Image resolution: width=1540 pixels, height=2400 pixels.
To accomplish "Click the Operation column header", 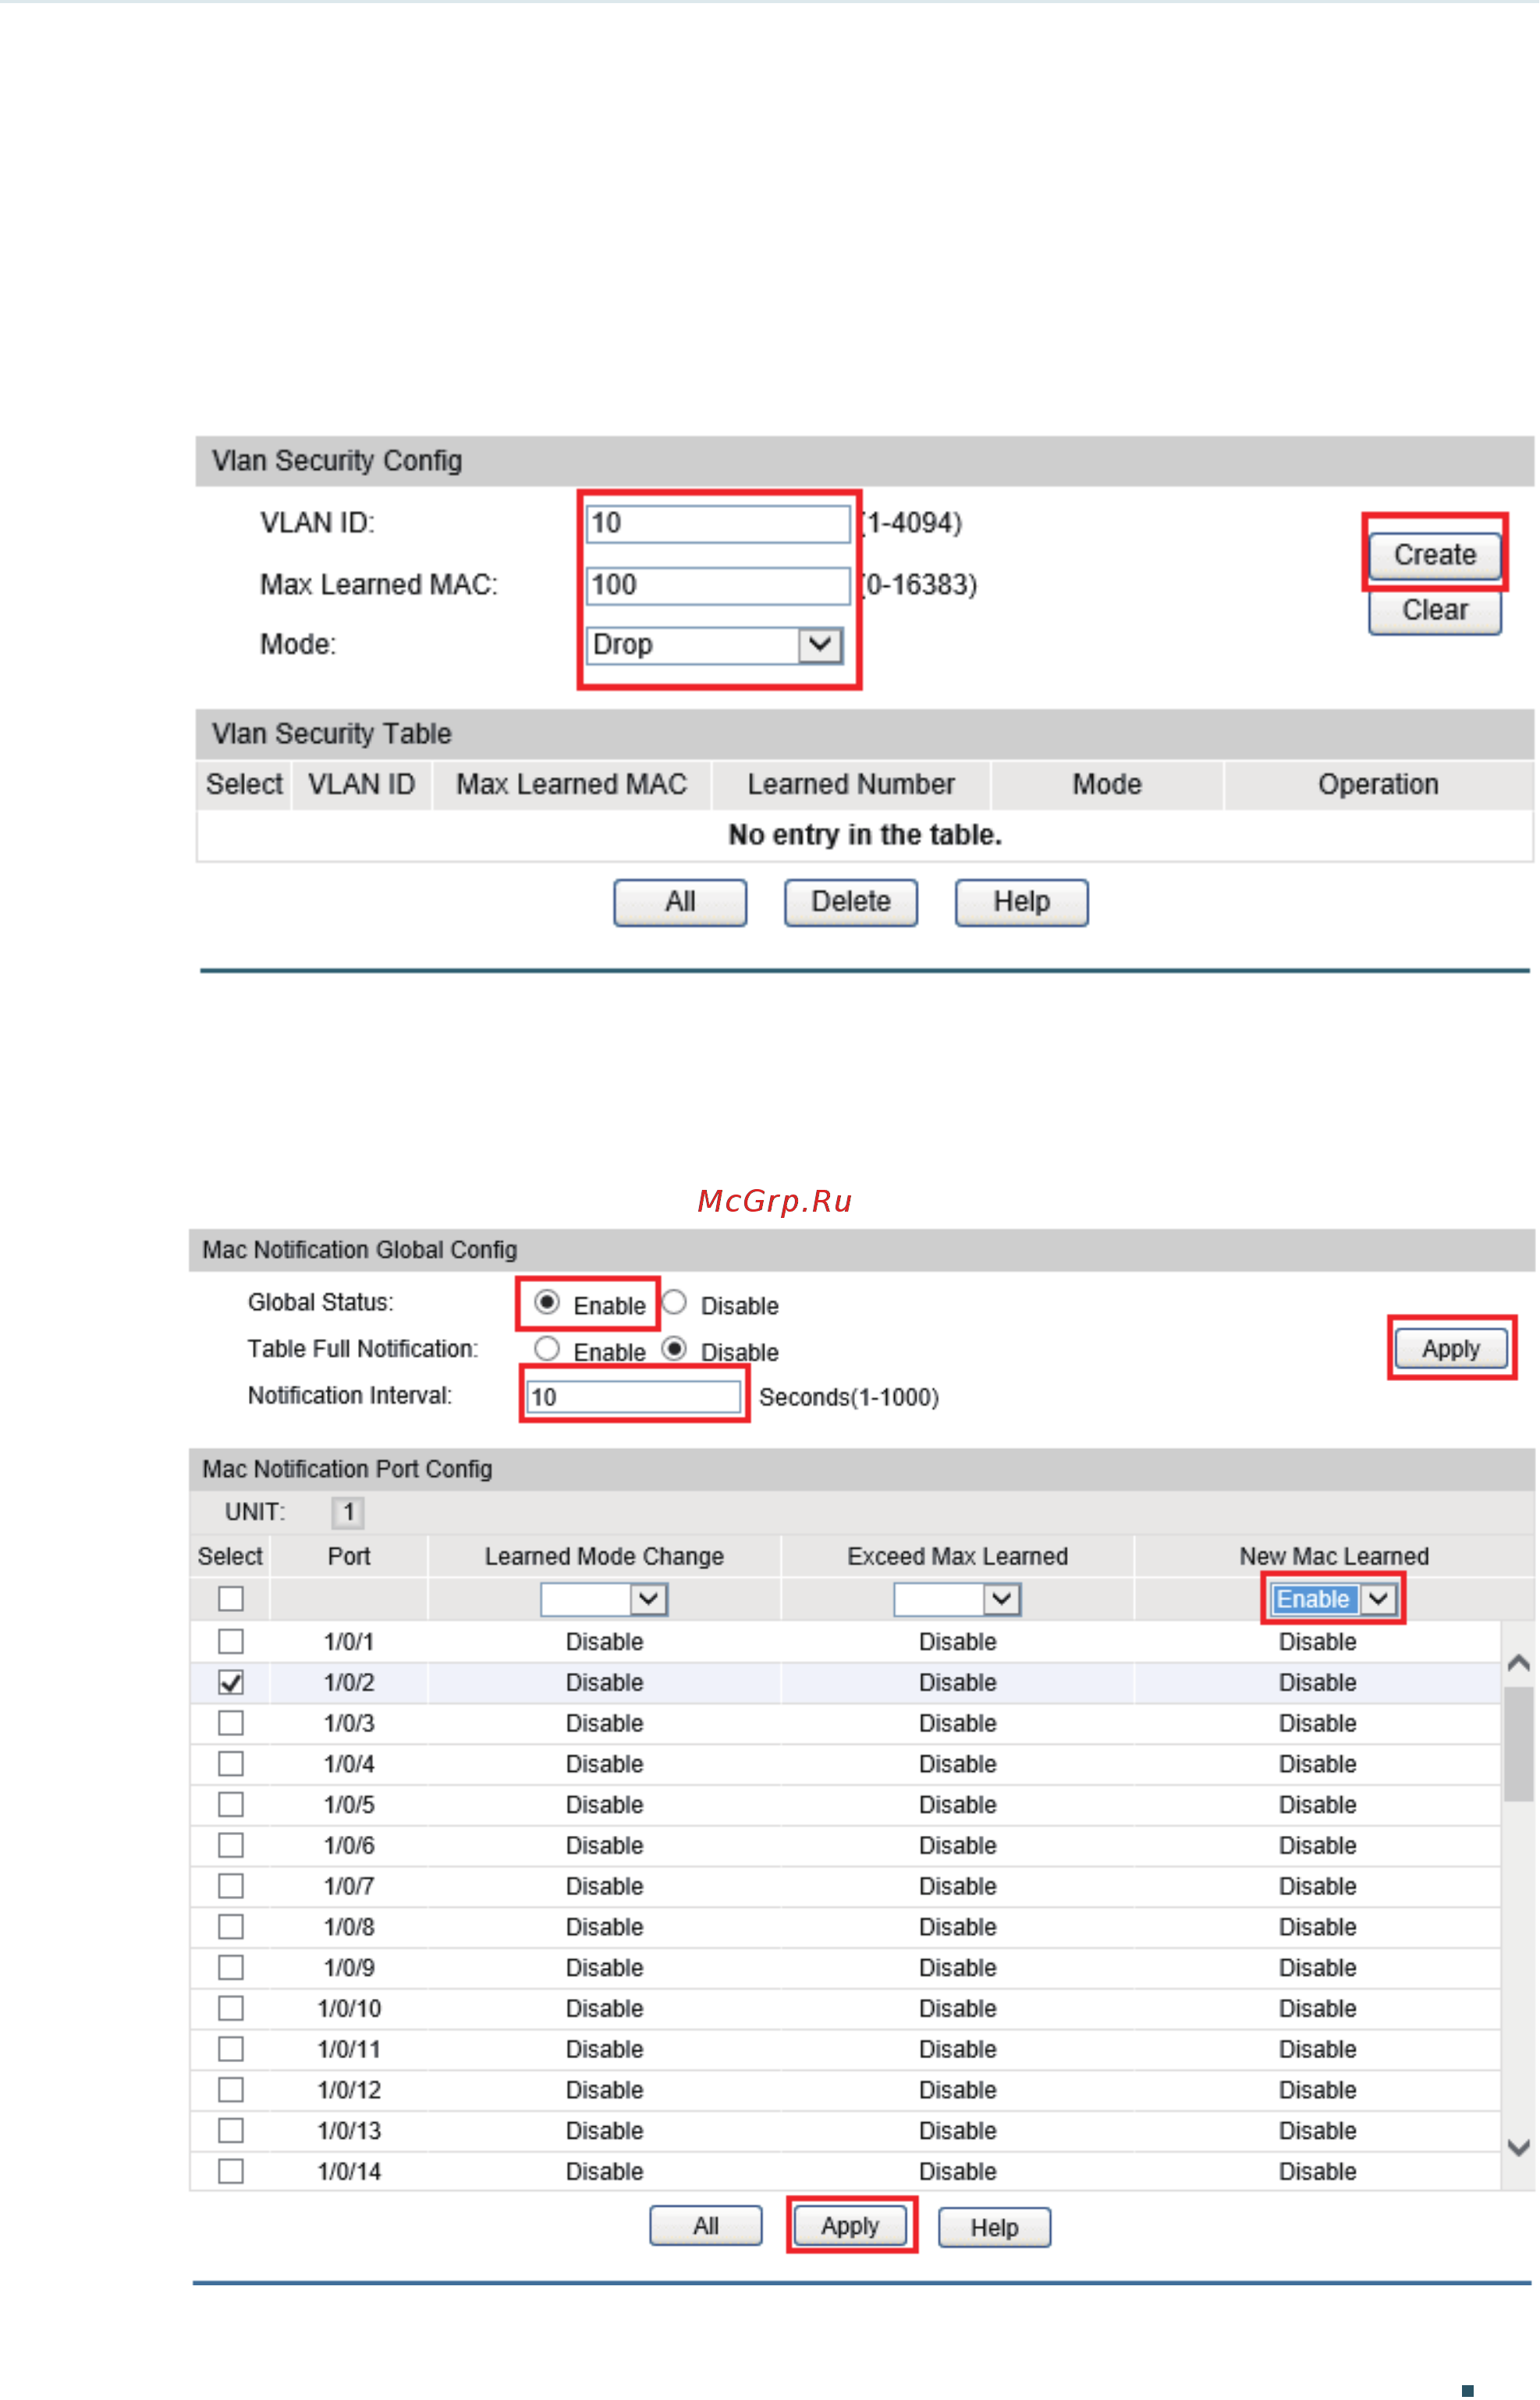I will (1378, 785).
